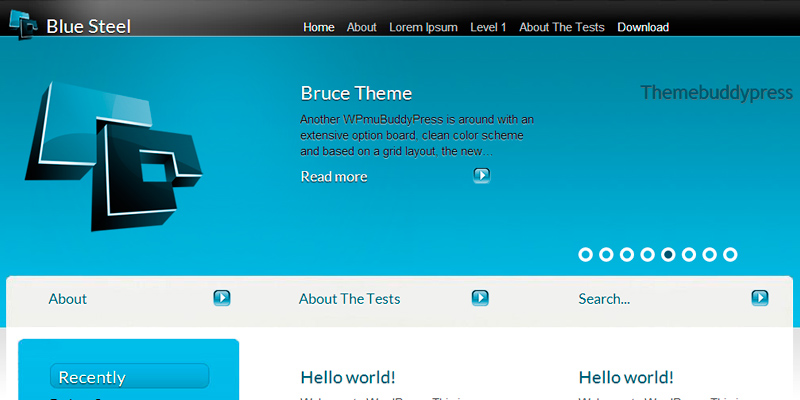800x400 pixels.
Task: Open About The Tests in gray bar
Action: [x=349, y=299]
